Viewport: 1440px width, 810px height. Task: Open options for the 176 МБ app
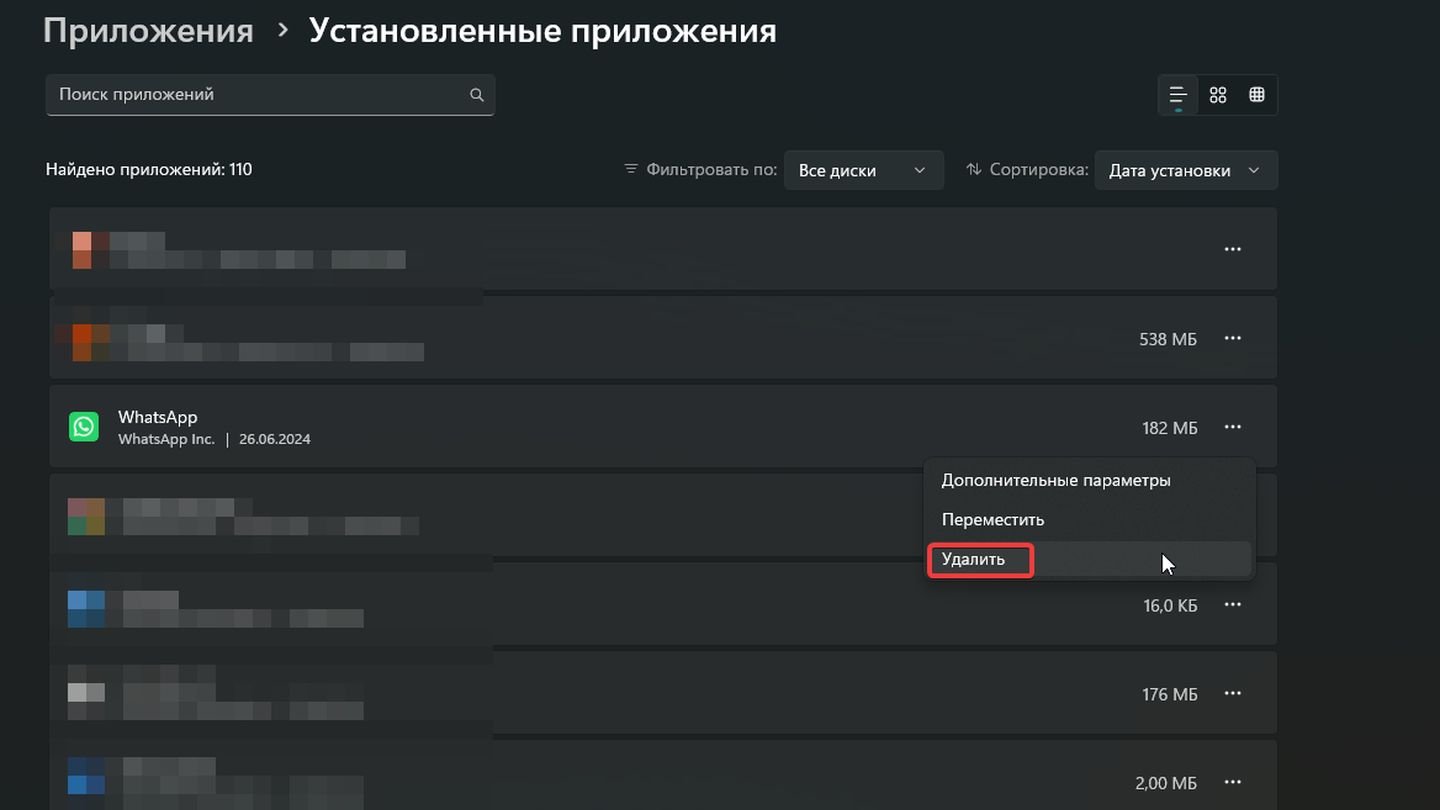point(1233,693)
